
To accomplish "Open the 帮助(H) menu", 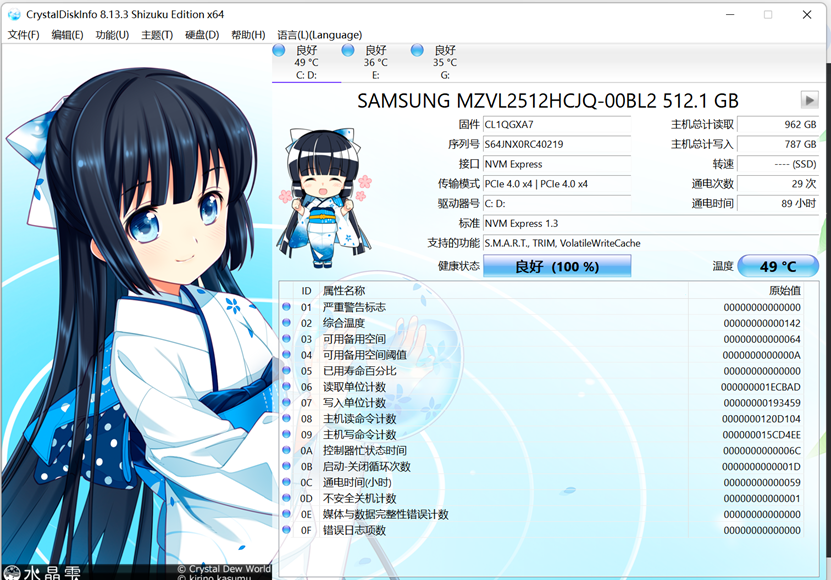I will [248, 35].
